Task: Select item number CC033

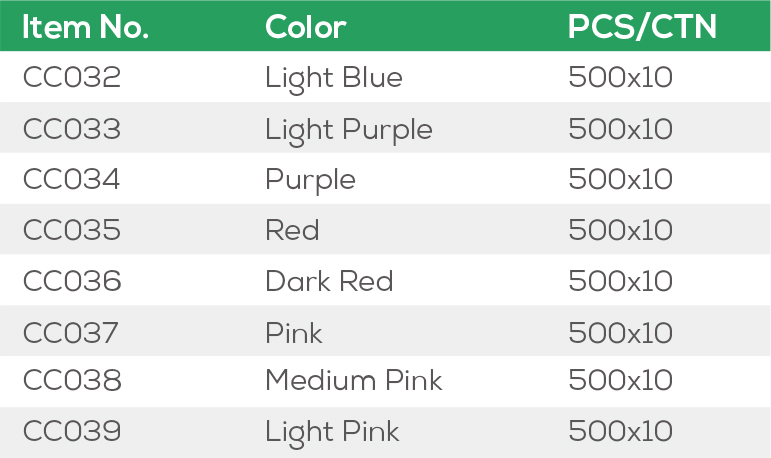Action: pos(72,129)
